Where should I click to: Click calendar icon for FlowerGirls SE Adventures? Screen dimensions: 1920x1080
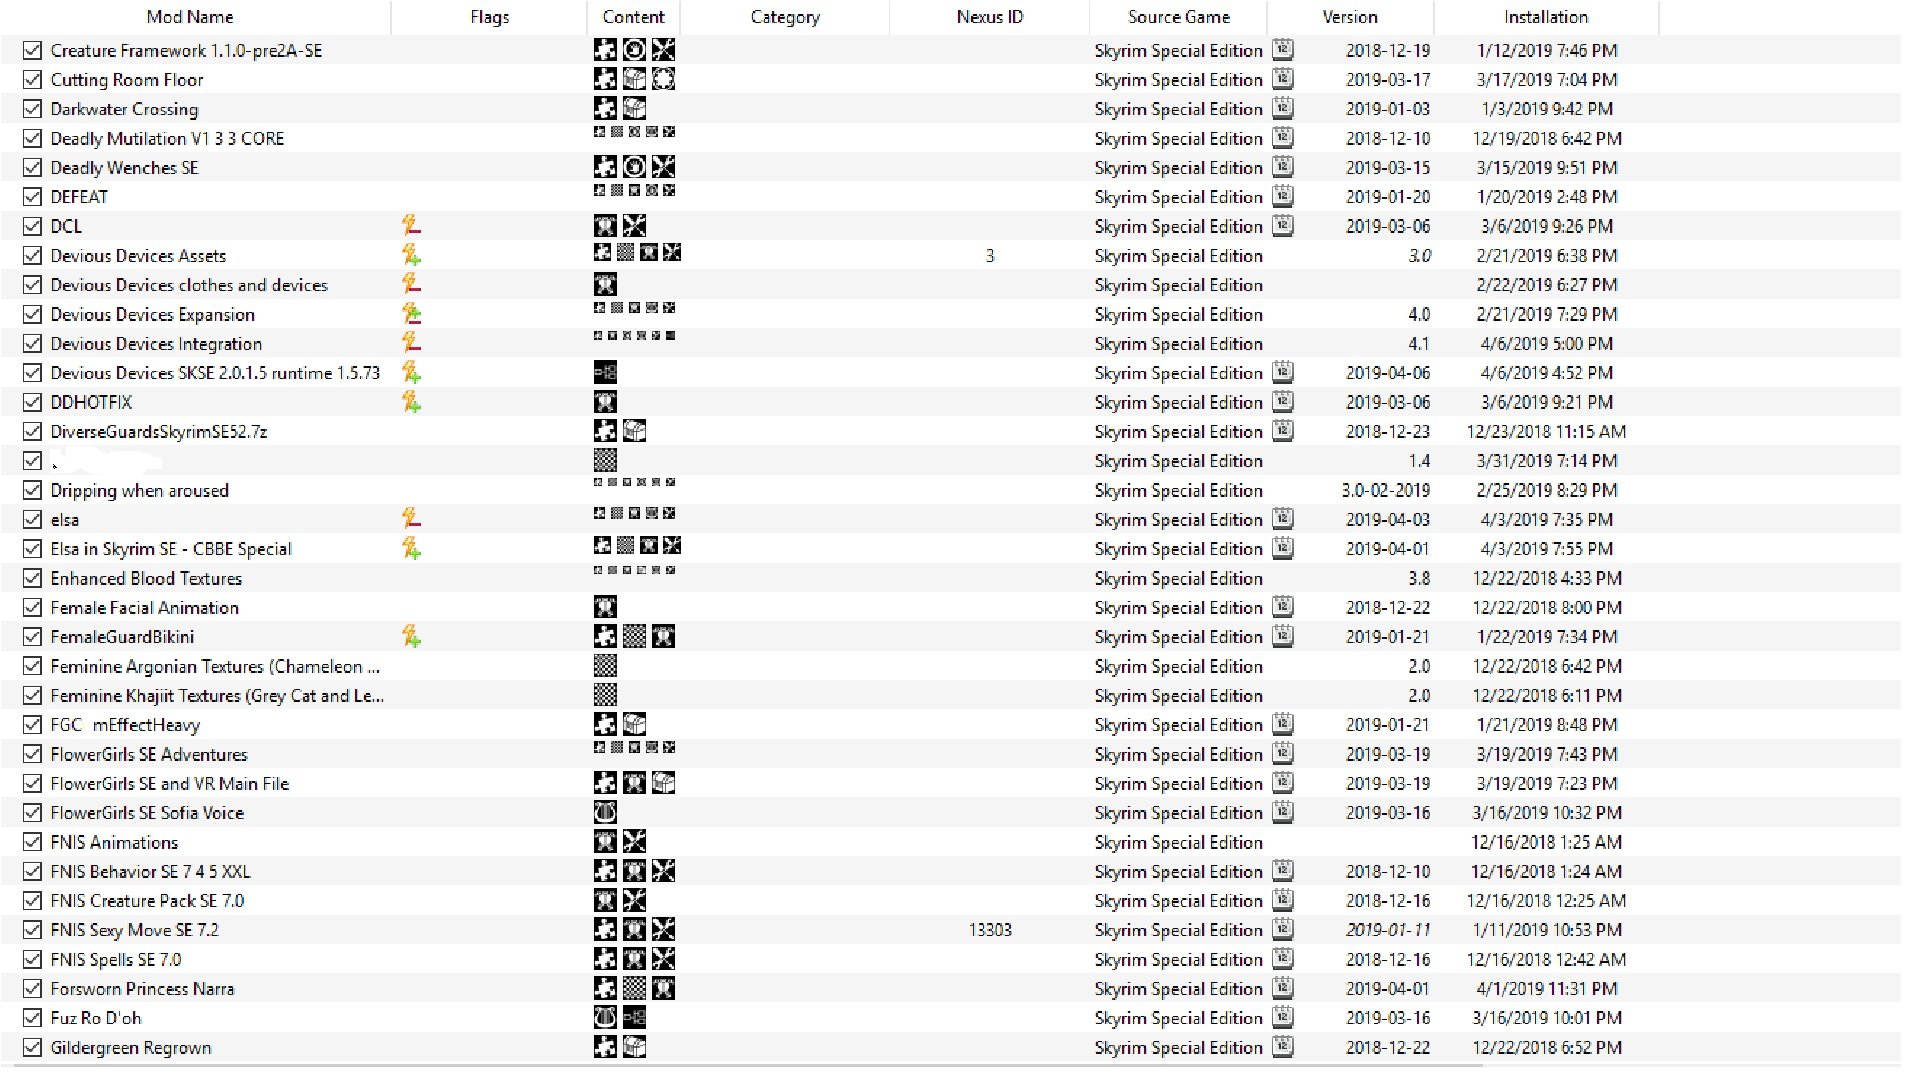[x=1283, y=754]
